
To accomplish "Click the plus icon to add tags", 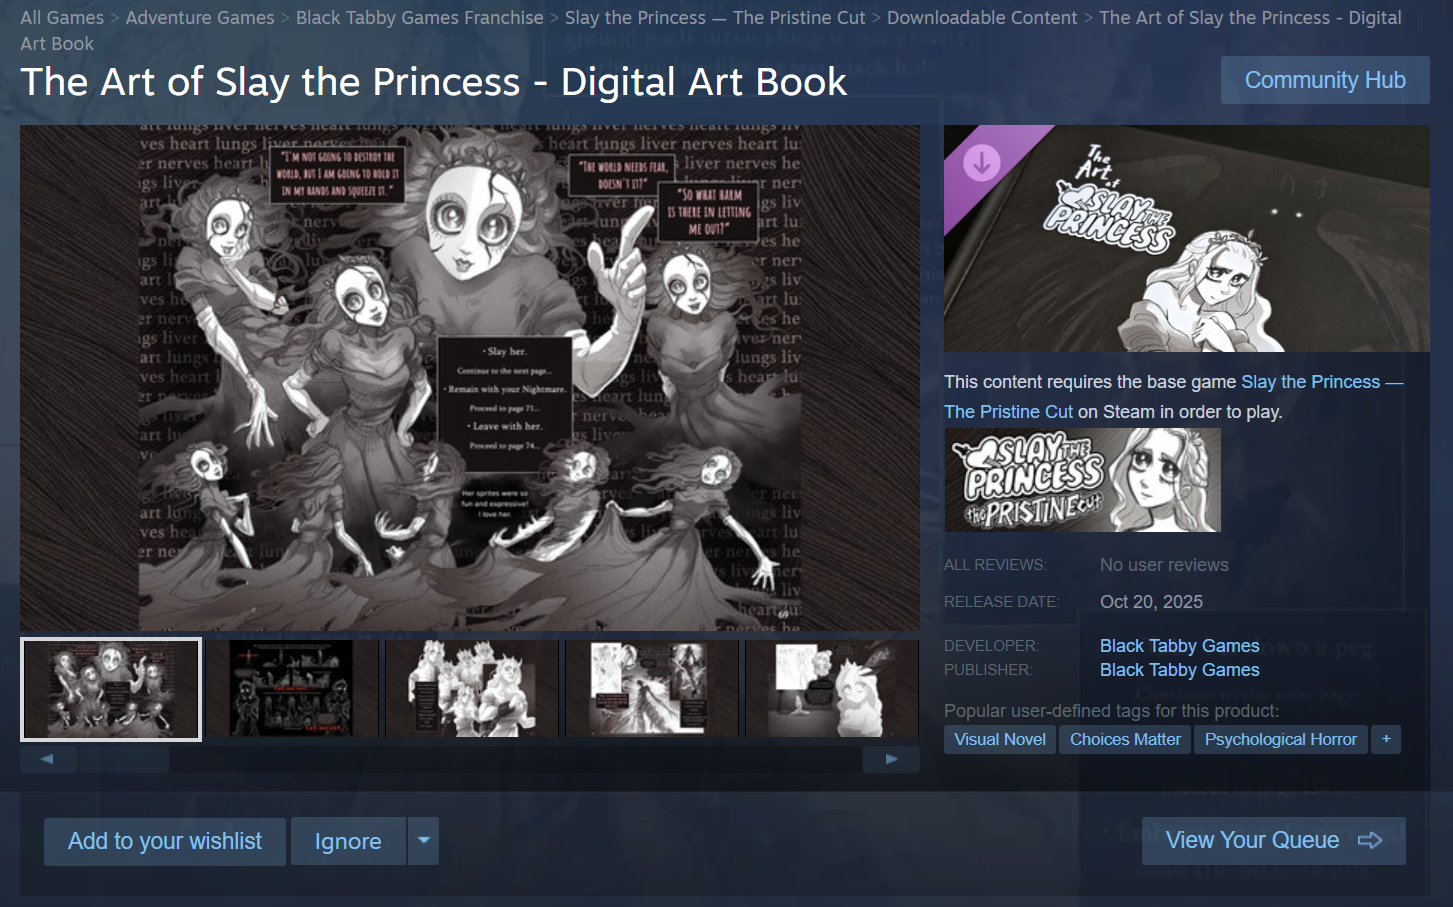I will pyautogui.click(x=1386, y=739).
